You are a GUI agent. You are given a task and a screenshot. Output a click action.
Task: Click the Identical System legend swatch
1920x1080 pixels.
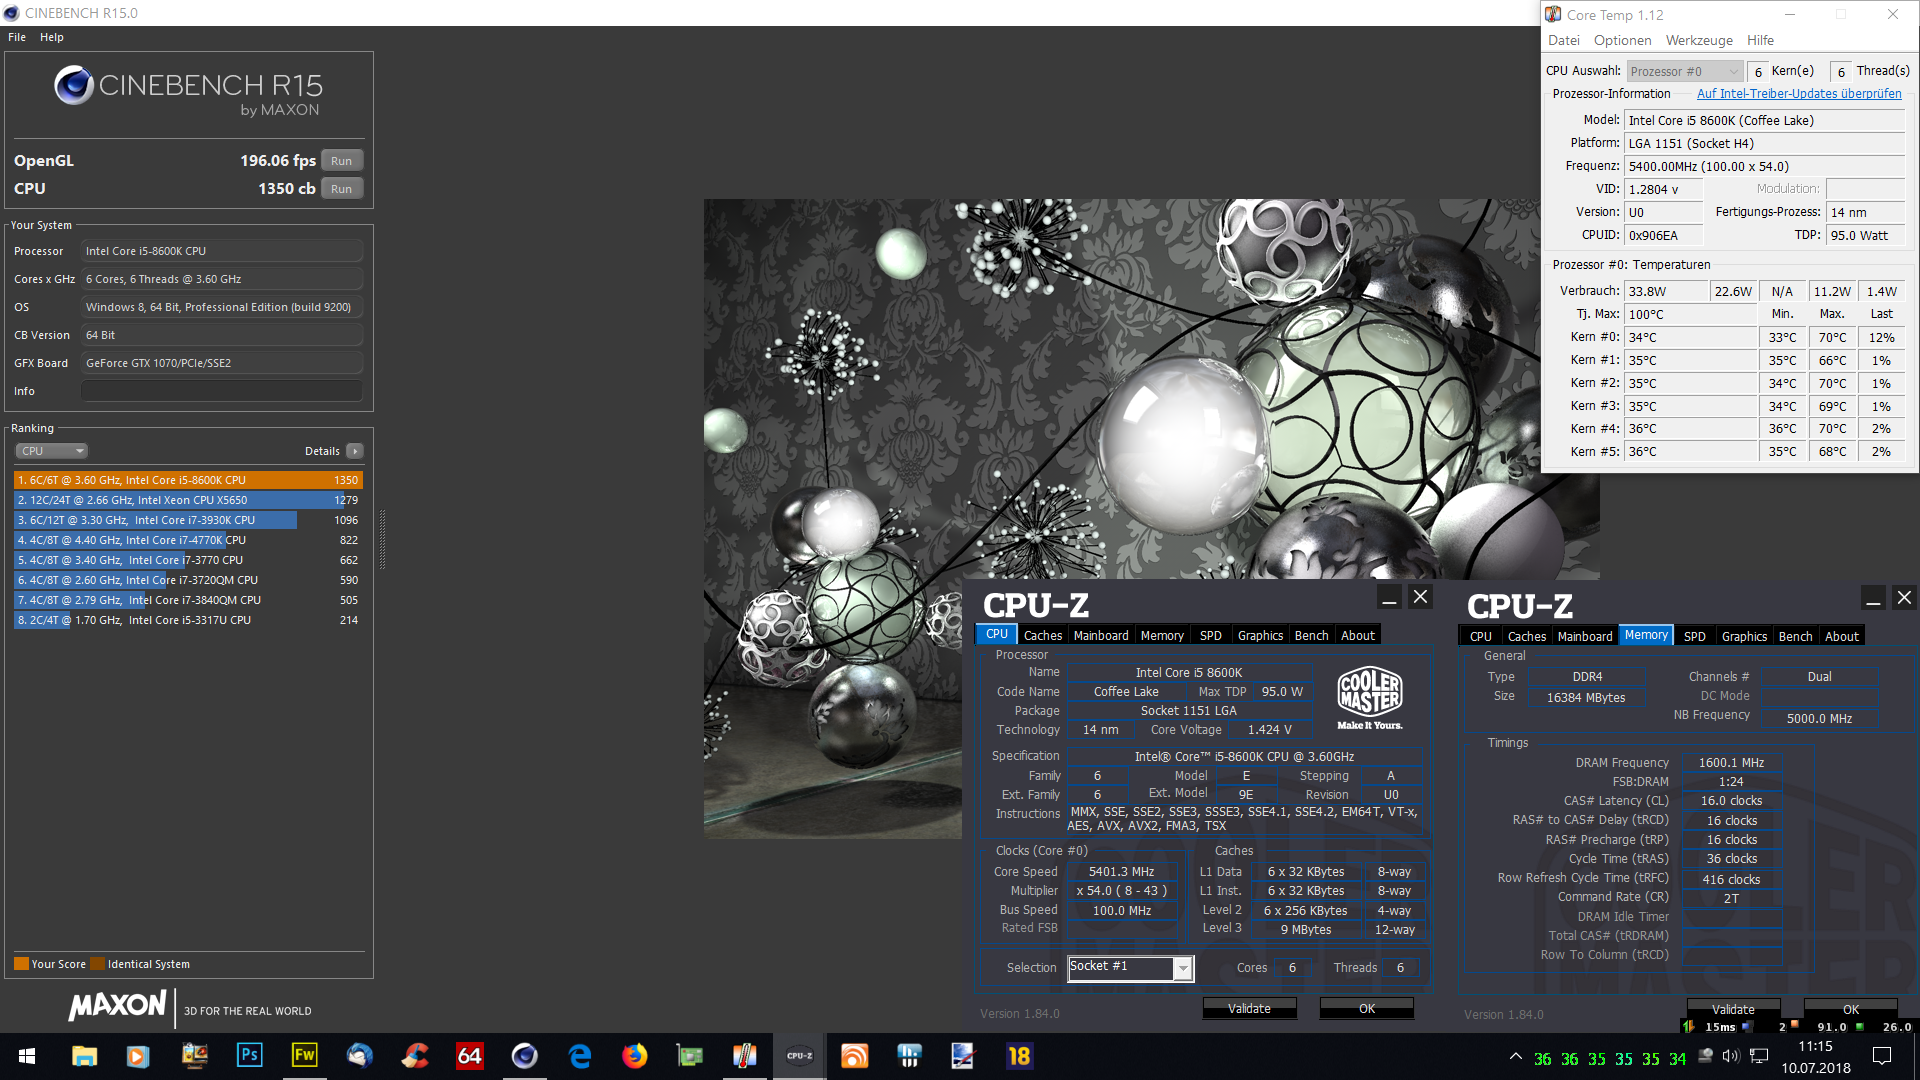tap(97, 964)
